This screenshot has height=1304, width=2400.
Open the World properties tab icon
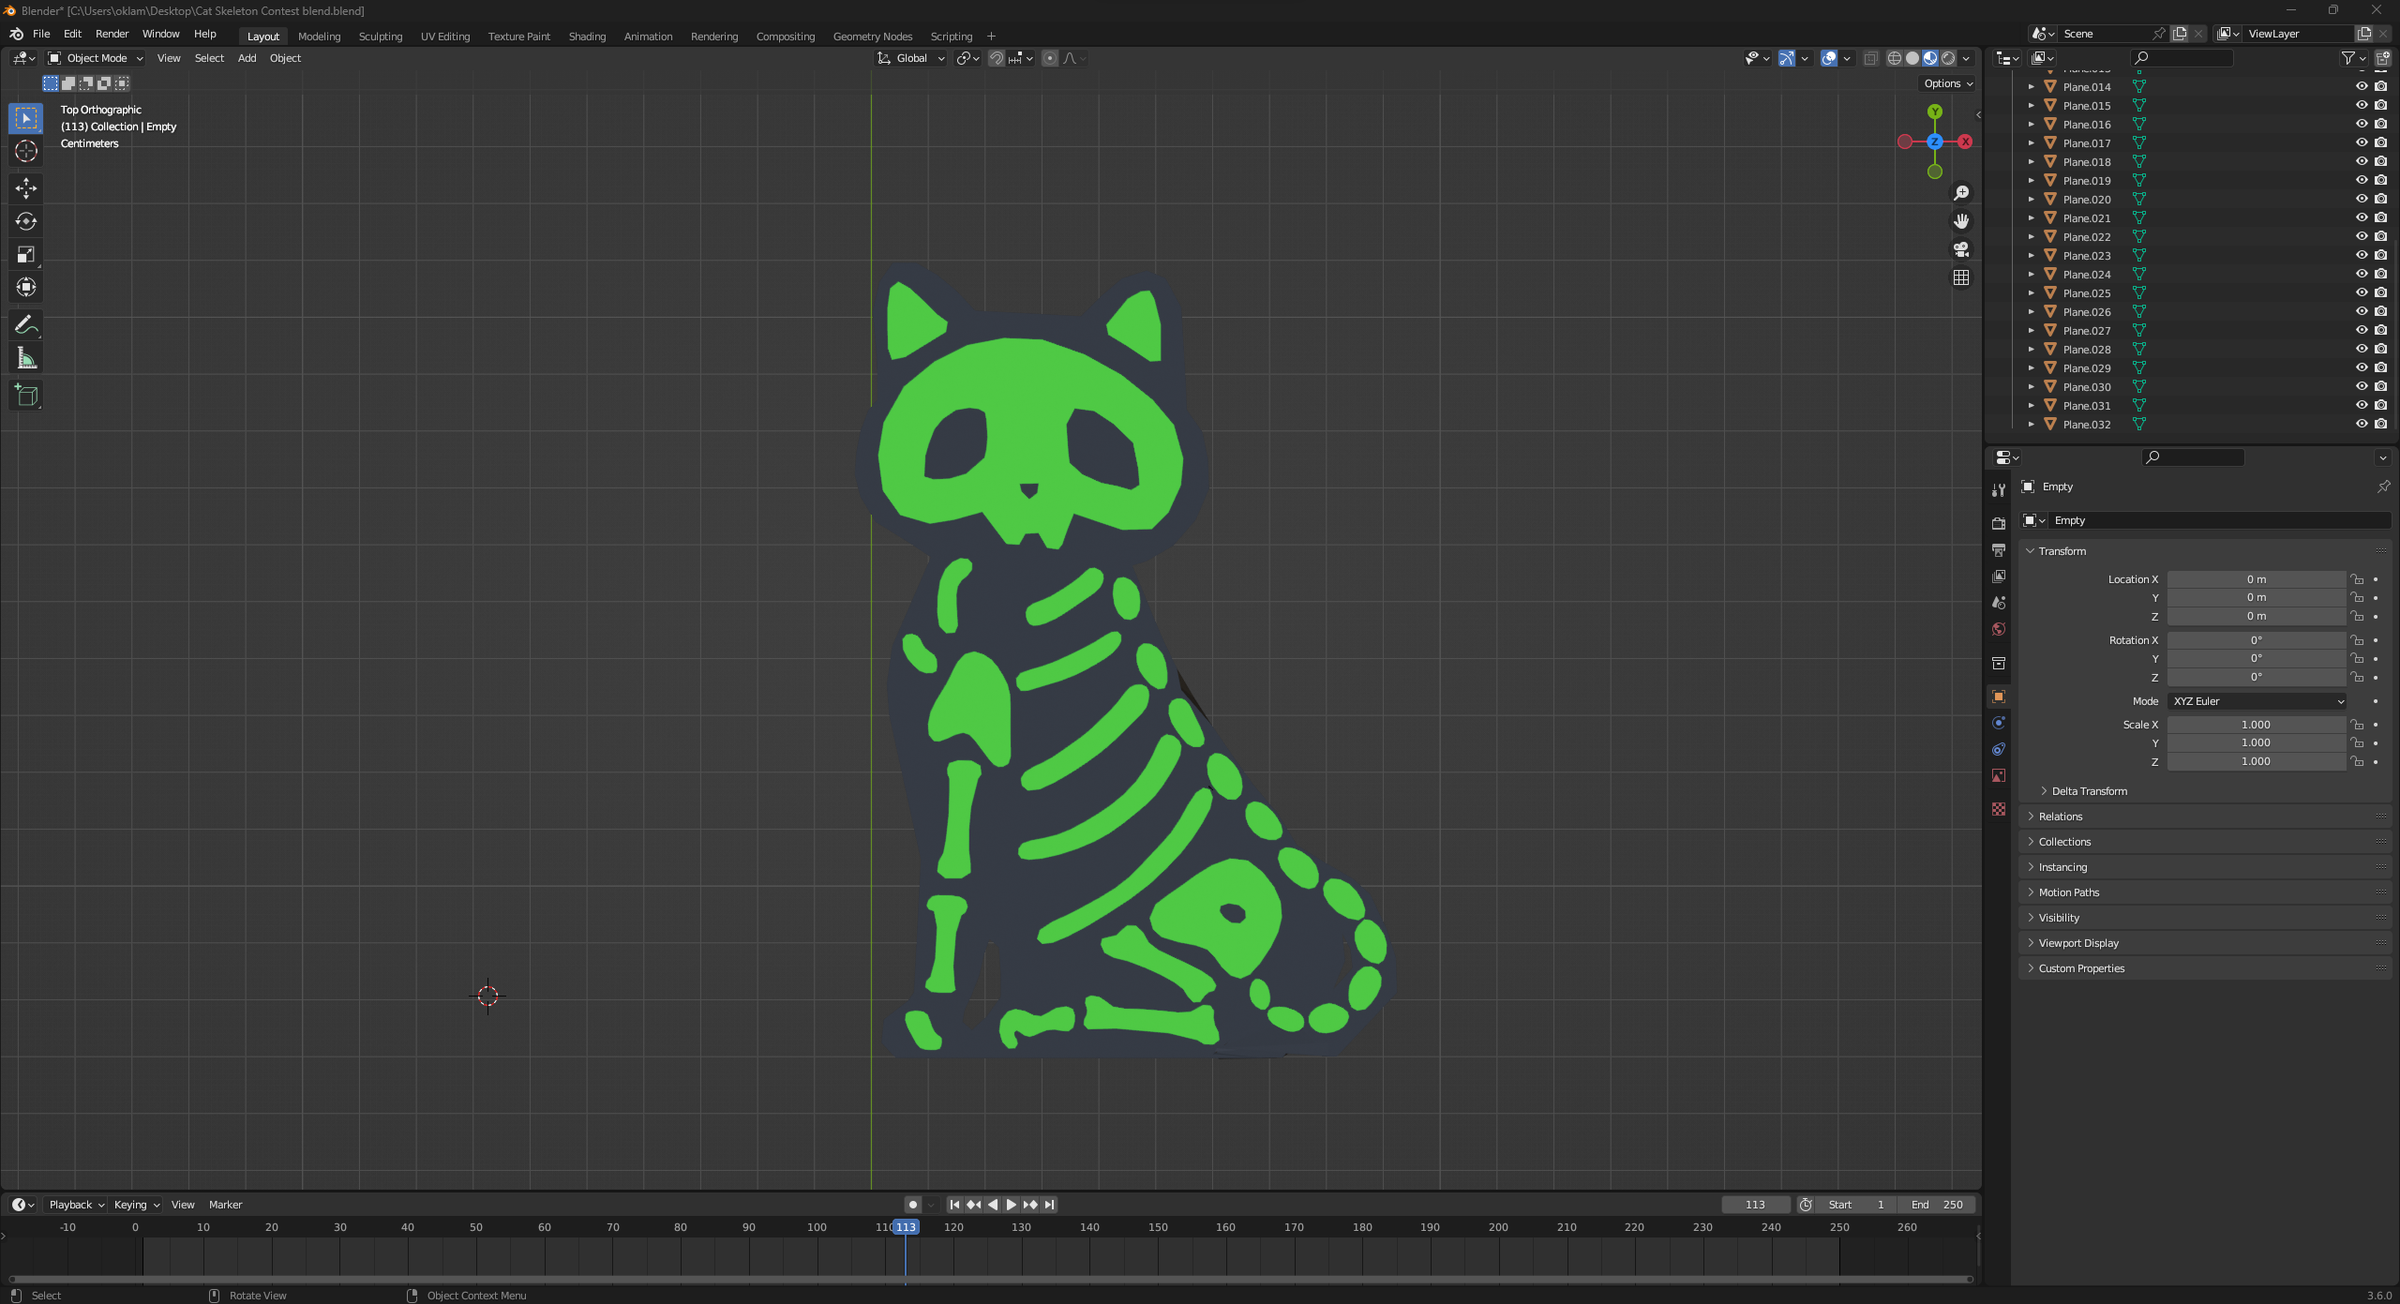[1998, 629]
